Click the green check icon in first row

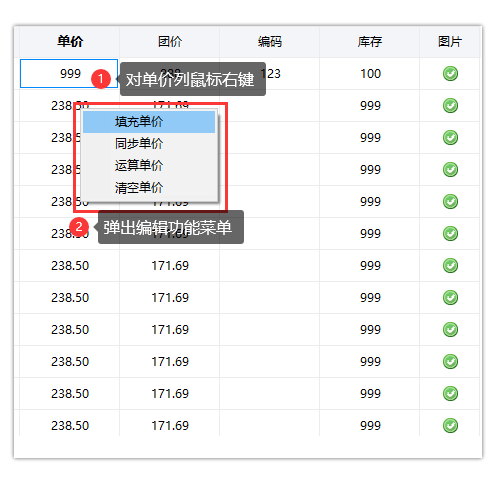click(x=450, y=73)
